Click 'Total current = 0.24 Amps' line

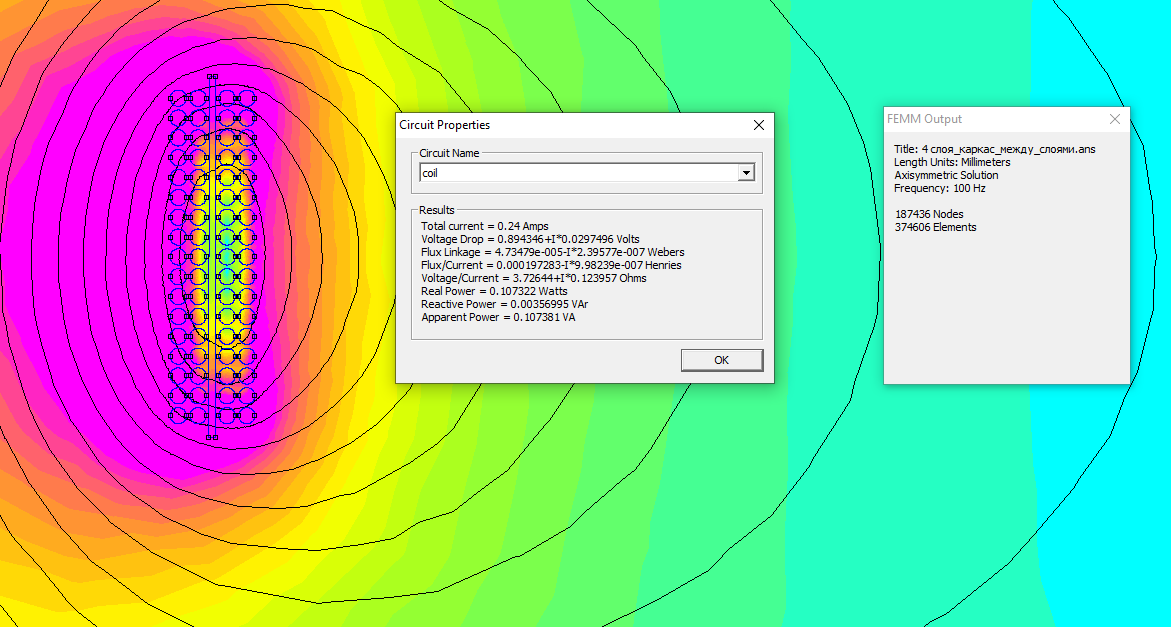(485, 226)
